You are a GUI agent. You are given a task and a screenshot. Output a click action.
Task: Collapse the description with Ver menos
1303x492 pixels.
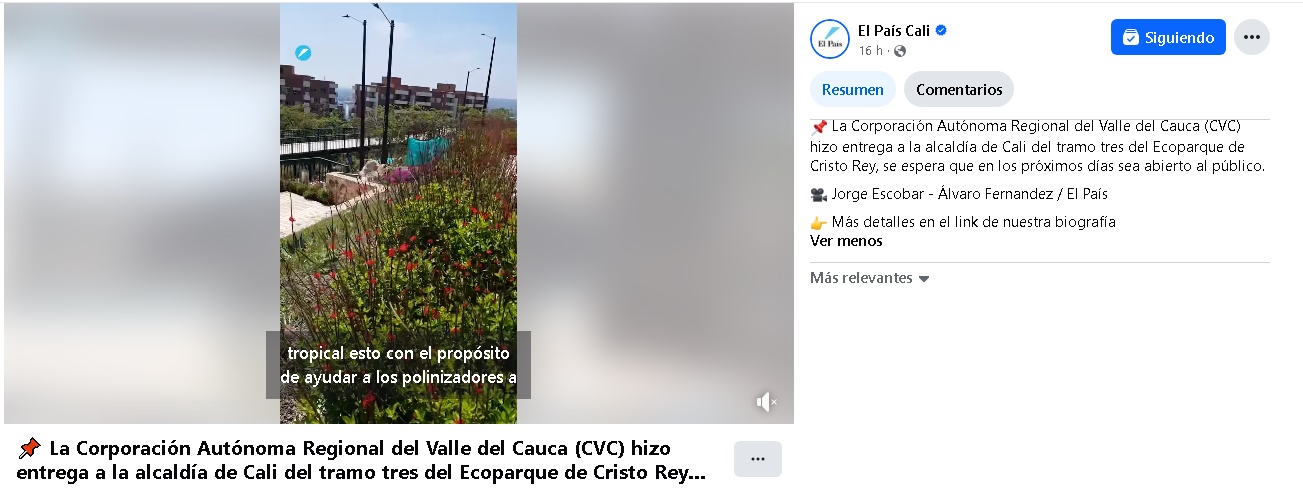(846, 241)
